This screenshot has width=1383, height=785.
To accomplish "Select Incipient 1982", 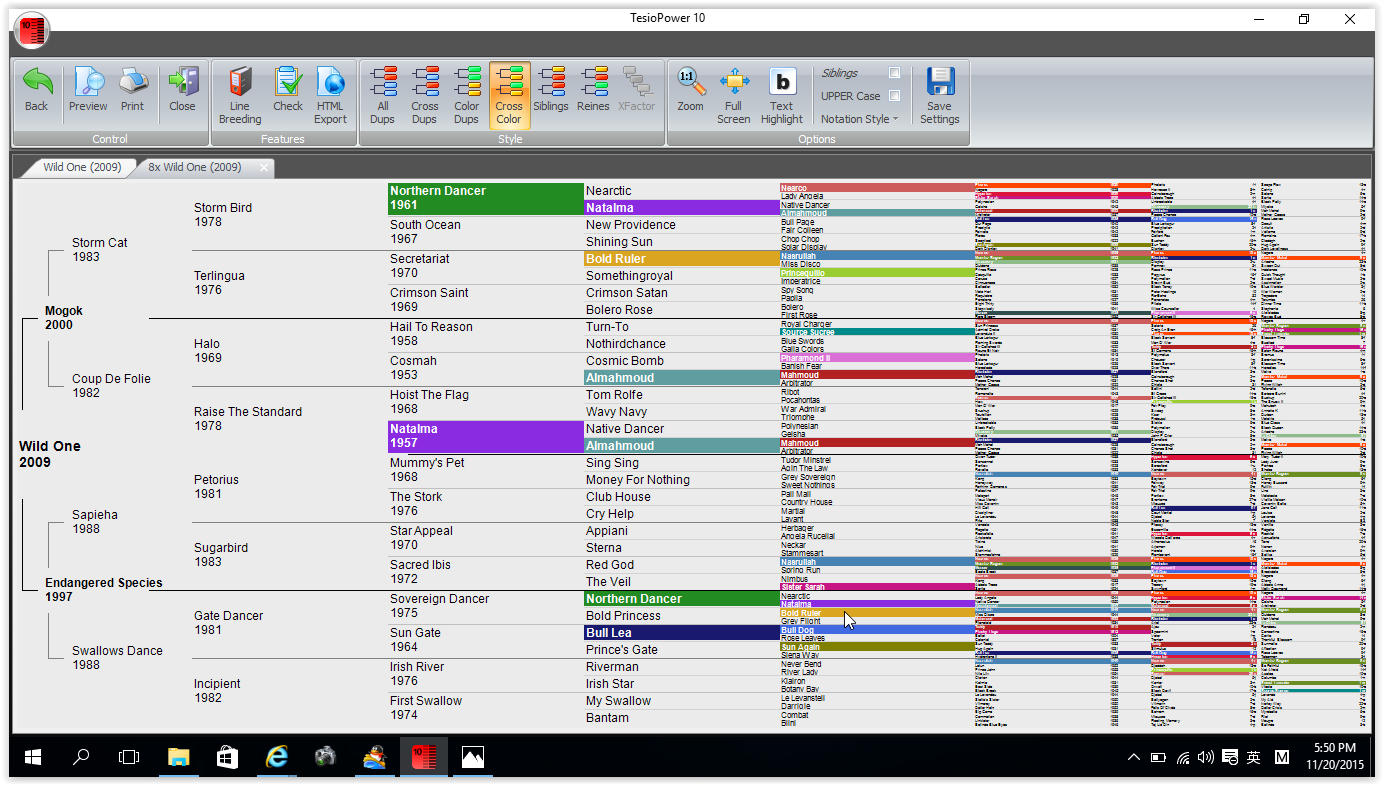I will click(x=217, y=691).
